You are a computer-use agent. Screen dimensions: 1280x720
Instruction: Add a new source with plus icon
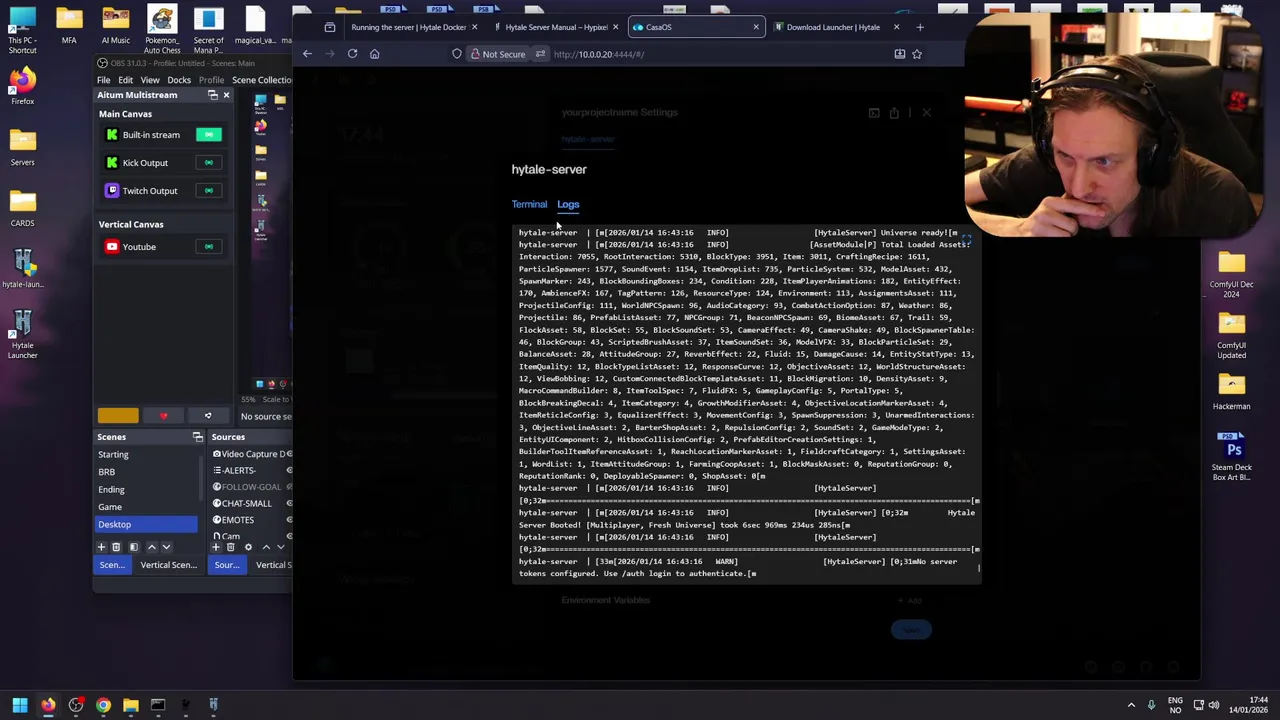216,547
